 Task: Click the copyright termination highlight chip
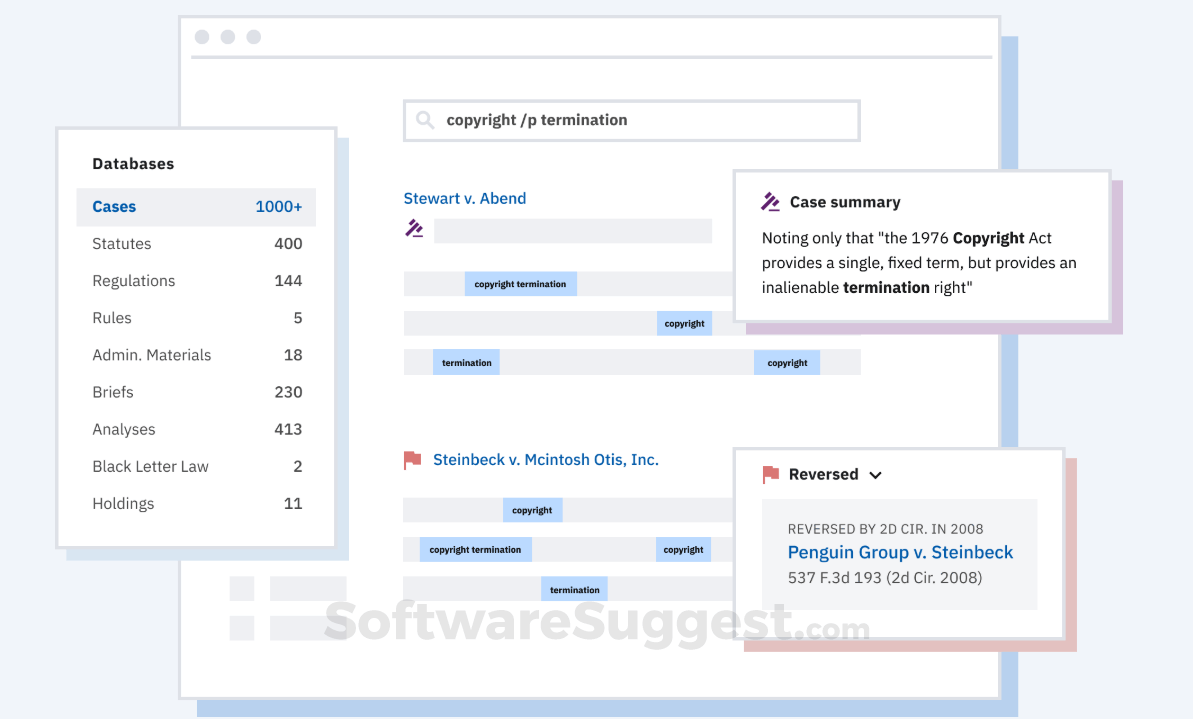click(x=521, y=283)
